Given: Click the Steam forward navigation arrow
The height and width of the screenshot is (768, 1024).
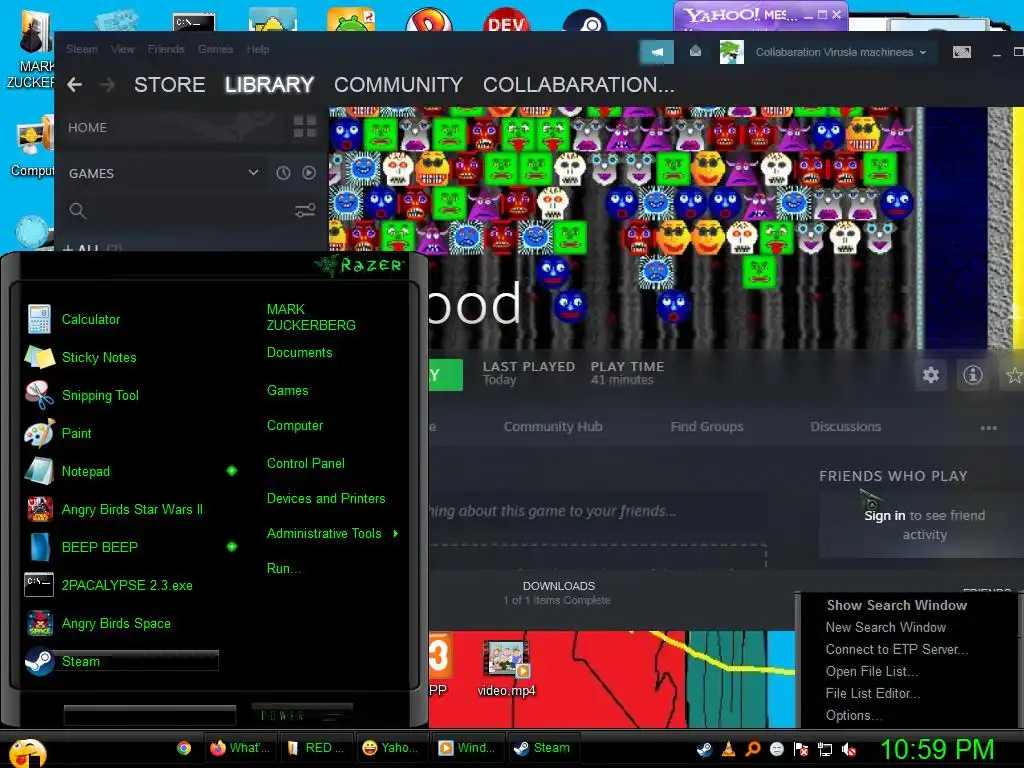Looking at the screenshot, I should (x=108, y=85).
